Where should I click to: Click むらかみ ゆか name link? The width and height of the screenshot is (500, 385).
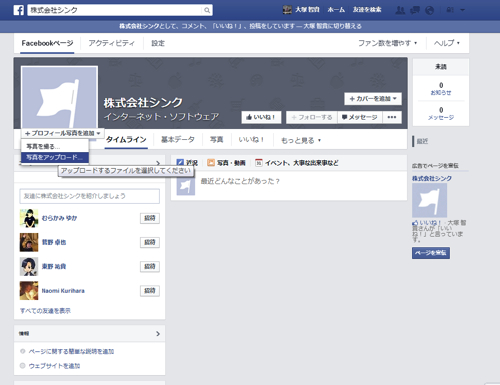pos(59,218)
